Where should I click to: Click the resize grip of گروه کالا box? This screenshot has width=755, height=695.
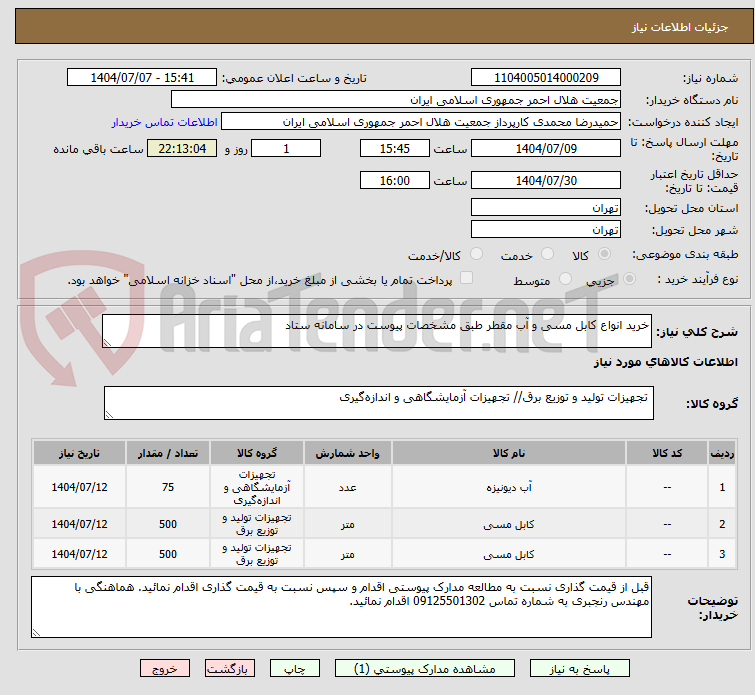point(109,414)
